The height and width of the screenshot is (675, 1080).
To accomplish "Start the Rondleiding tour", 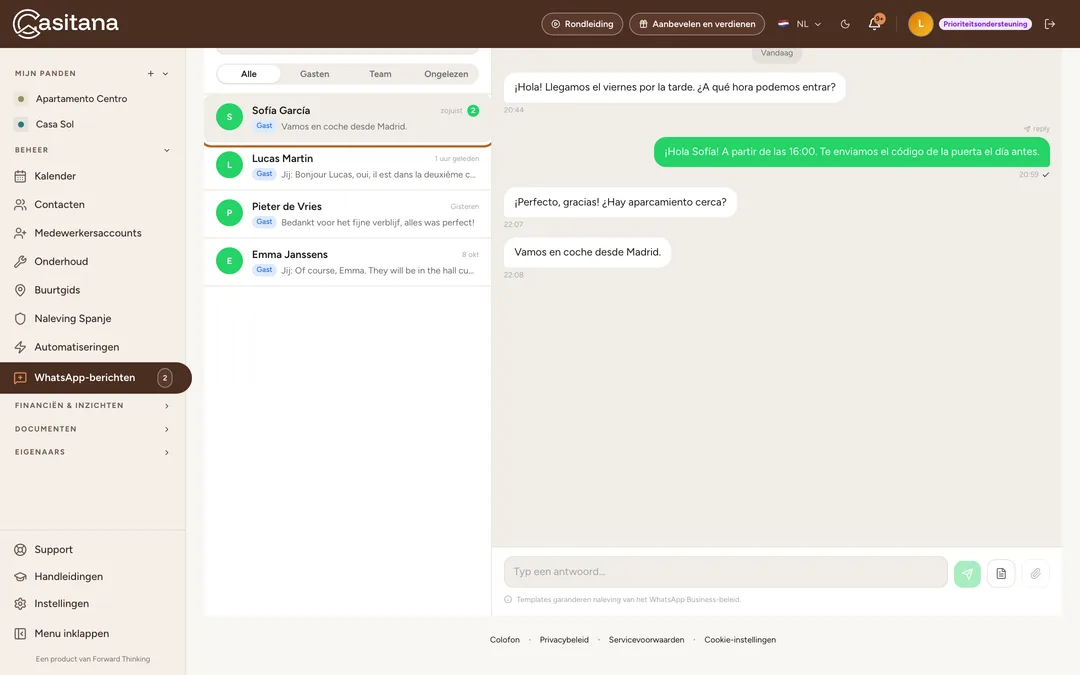I will pos(582,24).
